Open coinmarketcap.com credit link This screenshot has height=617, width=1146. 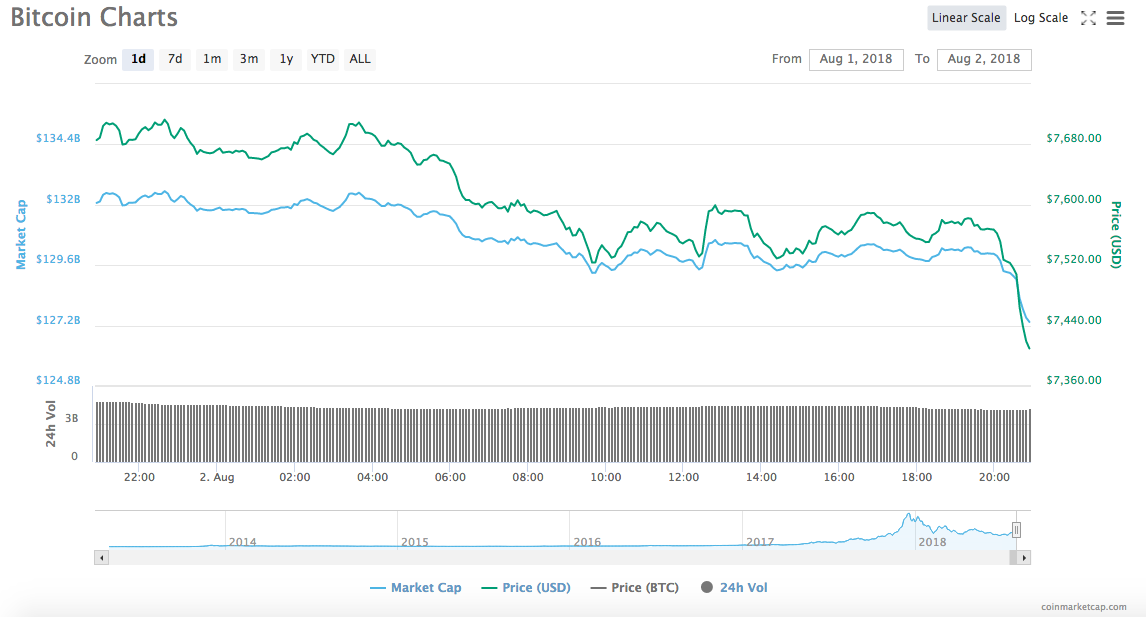[1084, 607]
